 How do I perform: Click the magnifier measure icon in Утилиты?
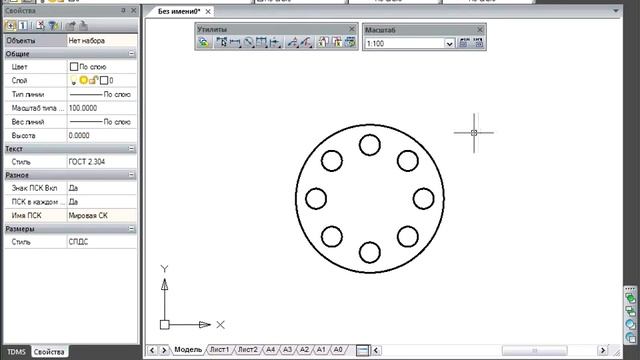coord(249,42)
